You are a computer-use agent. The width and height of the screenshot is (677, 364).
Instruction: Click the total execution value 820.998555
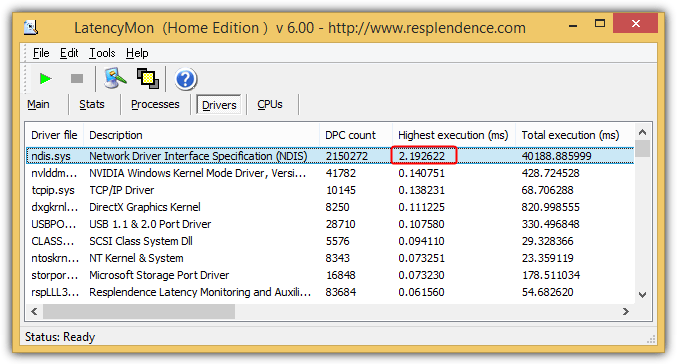tap(550, 207)
